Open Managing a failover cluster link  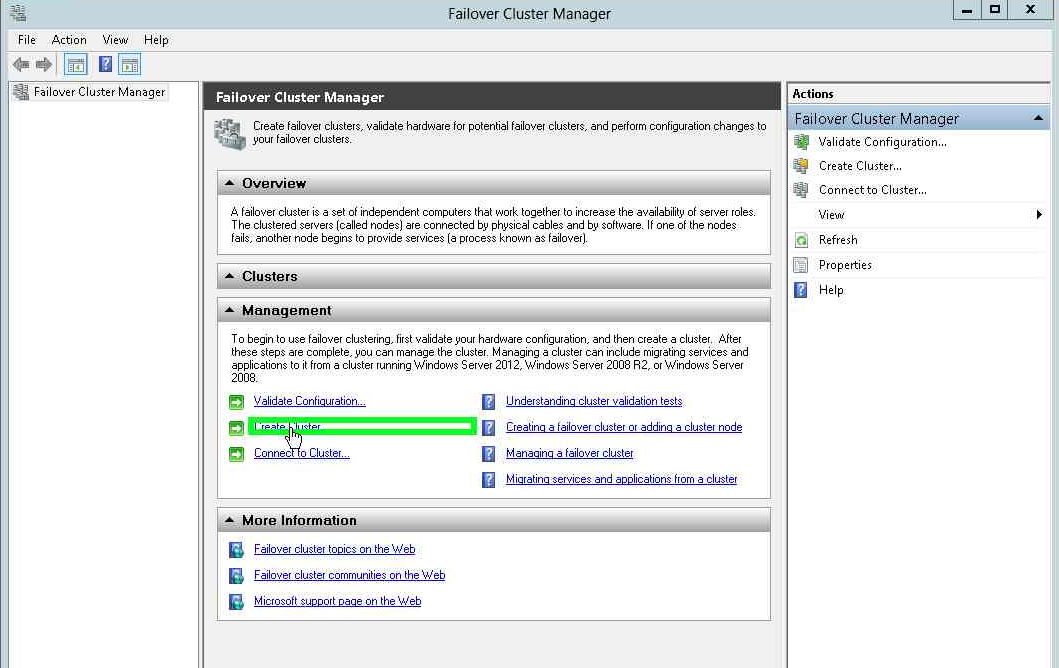click(x=569, y=453)
